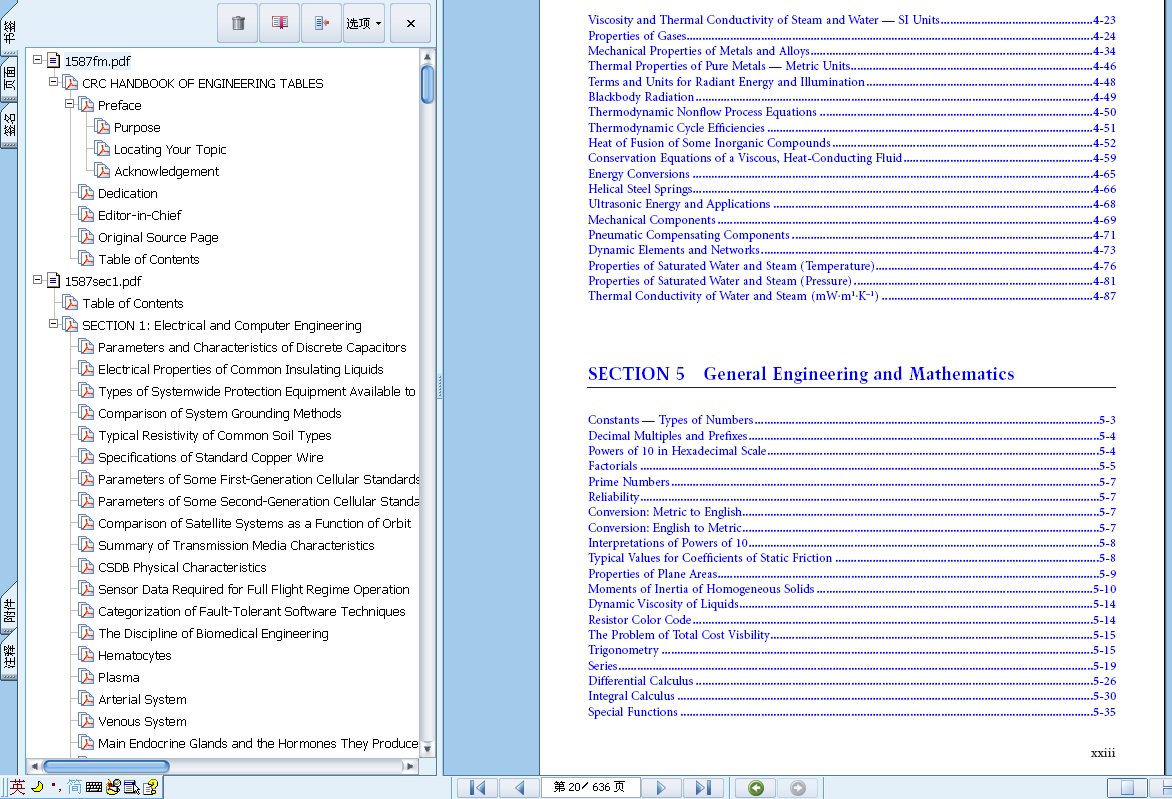Click the Plasma bookmark icon

87,676
